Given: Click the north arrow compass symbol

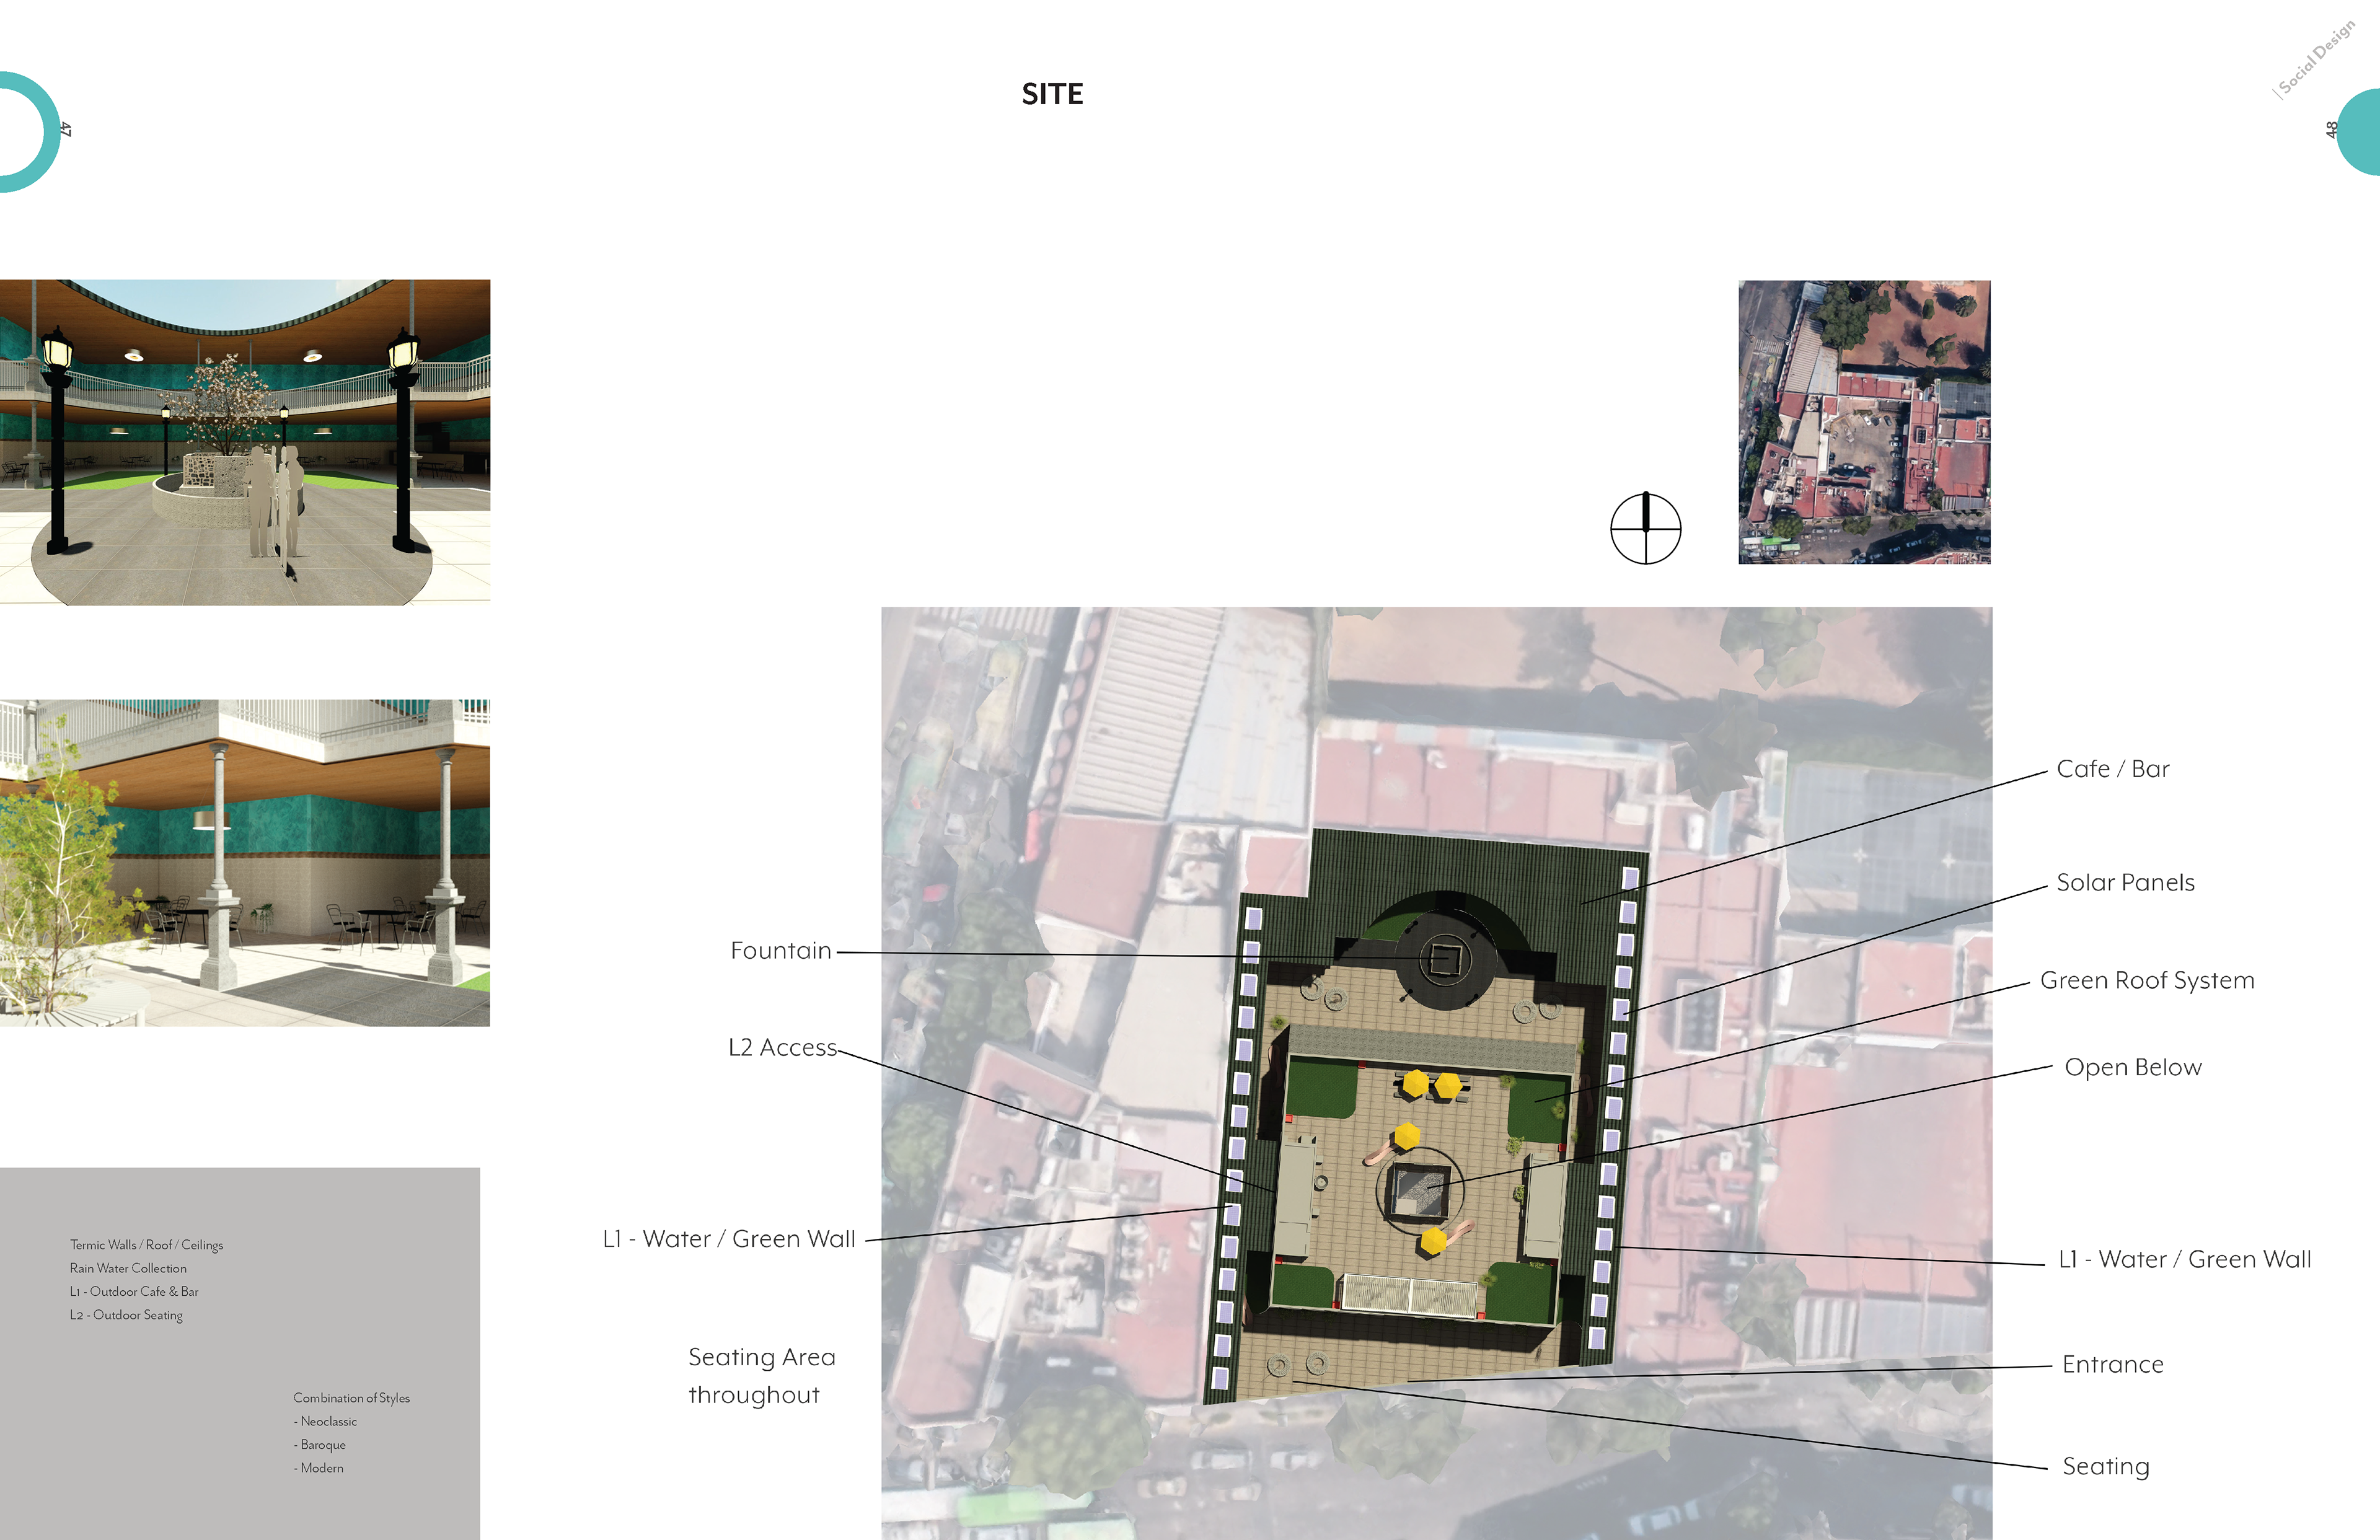Looking at the screenshot, I should click(1645, 528).
